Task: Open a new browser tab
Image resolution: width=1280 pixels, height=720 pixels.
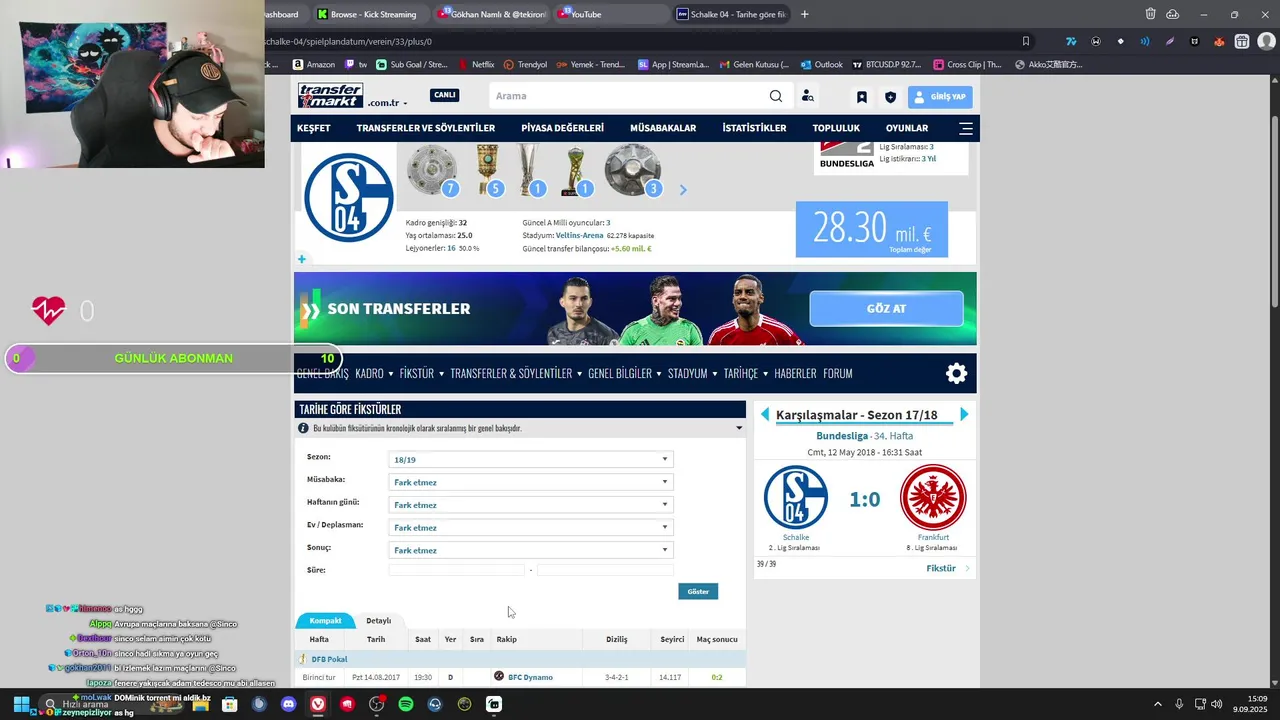Action: [x=805, y=14]
